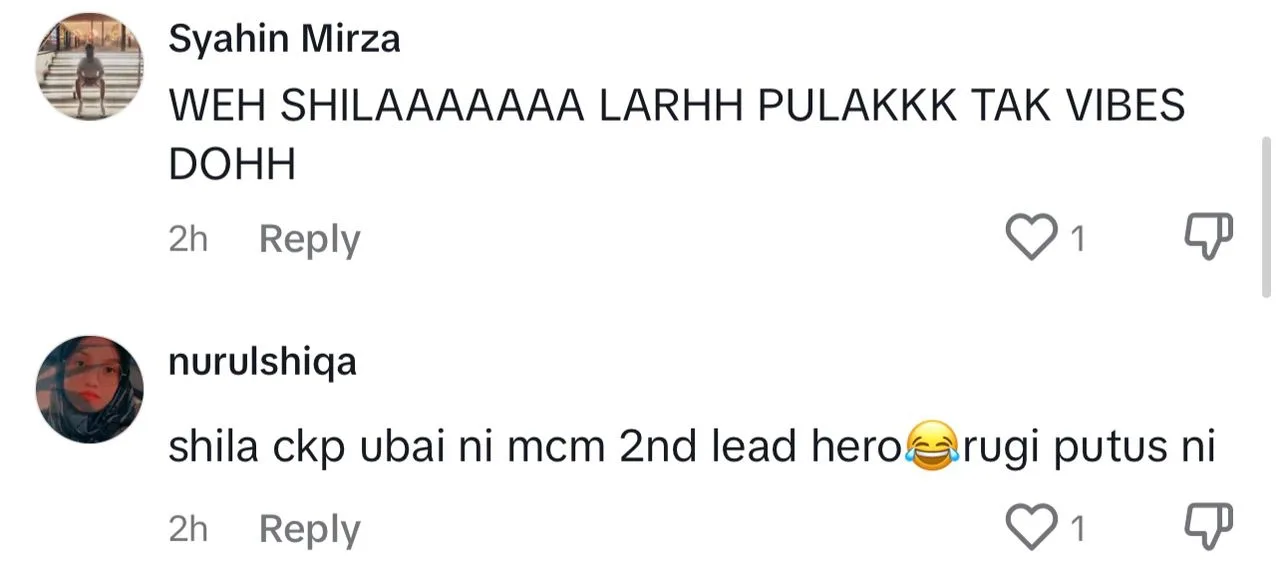Reply to nurulshiqa's comment

[x=309, y=529]
